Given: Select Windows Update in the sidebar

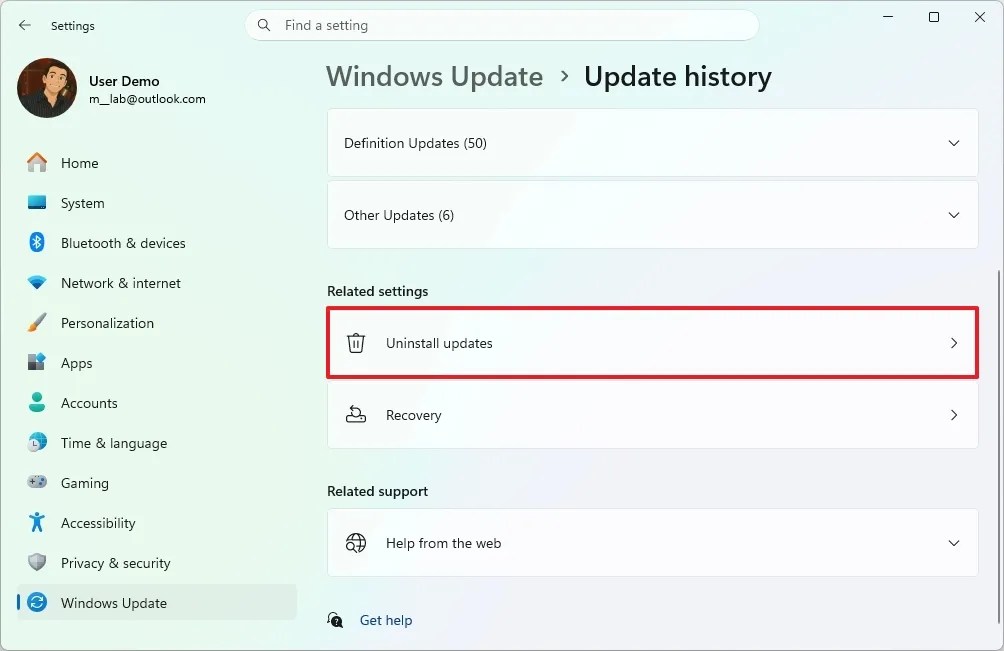Looking at the screenshot, I should pyautogui.click(x=113, y=603).
